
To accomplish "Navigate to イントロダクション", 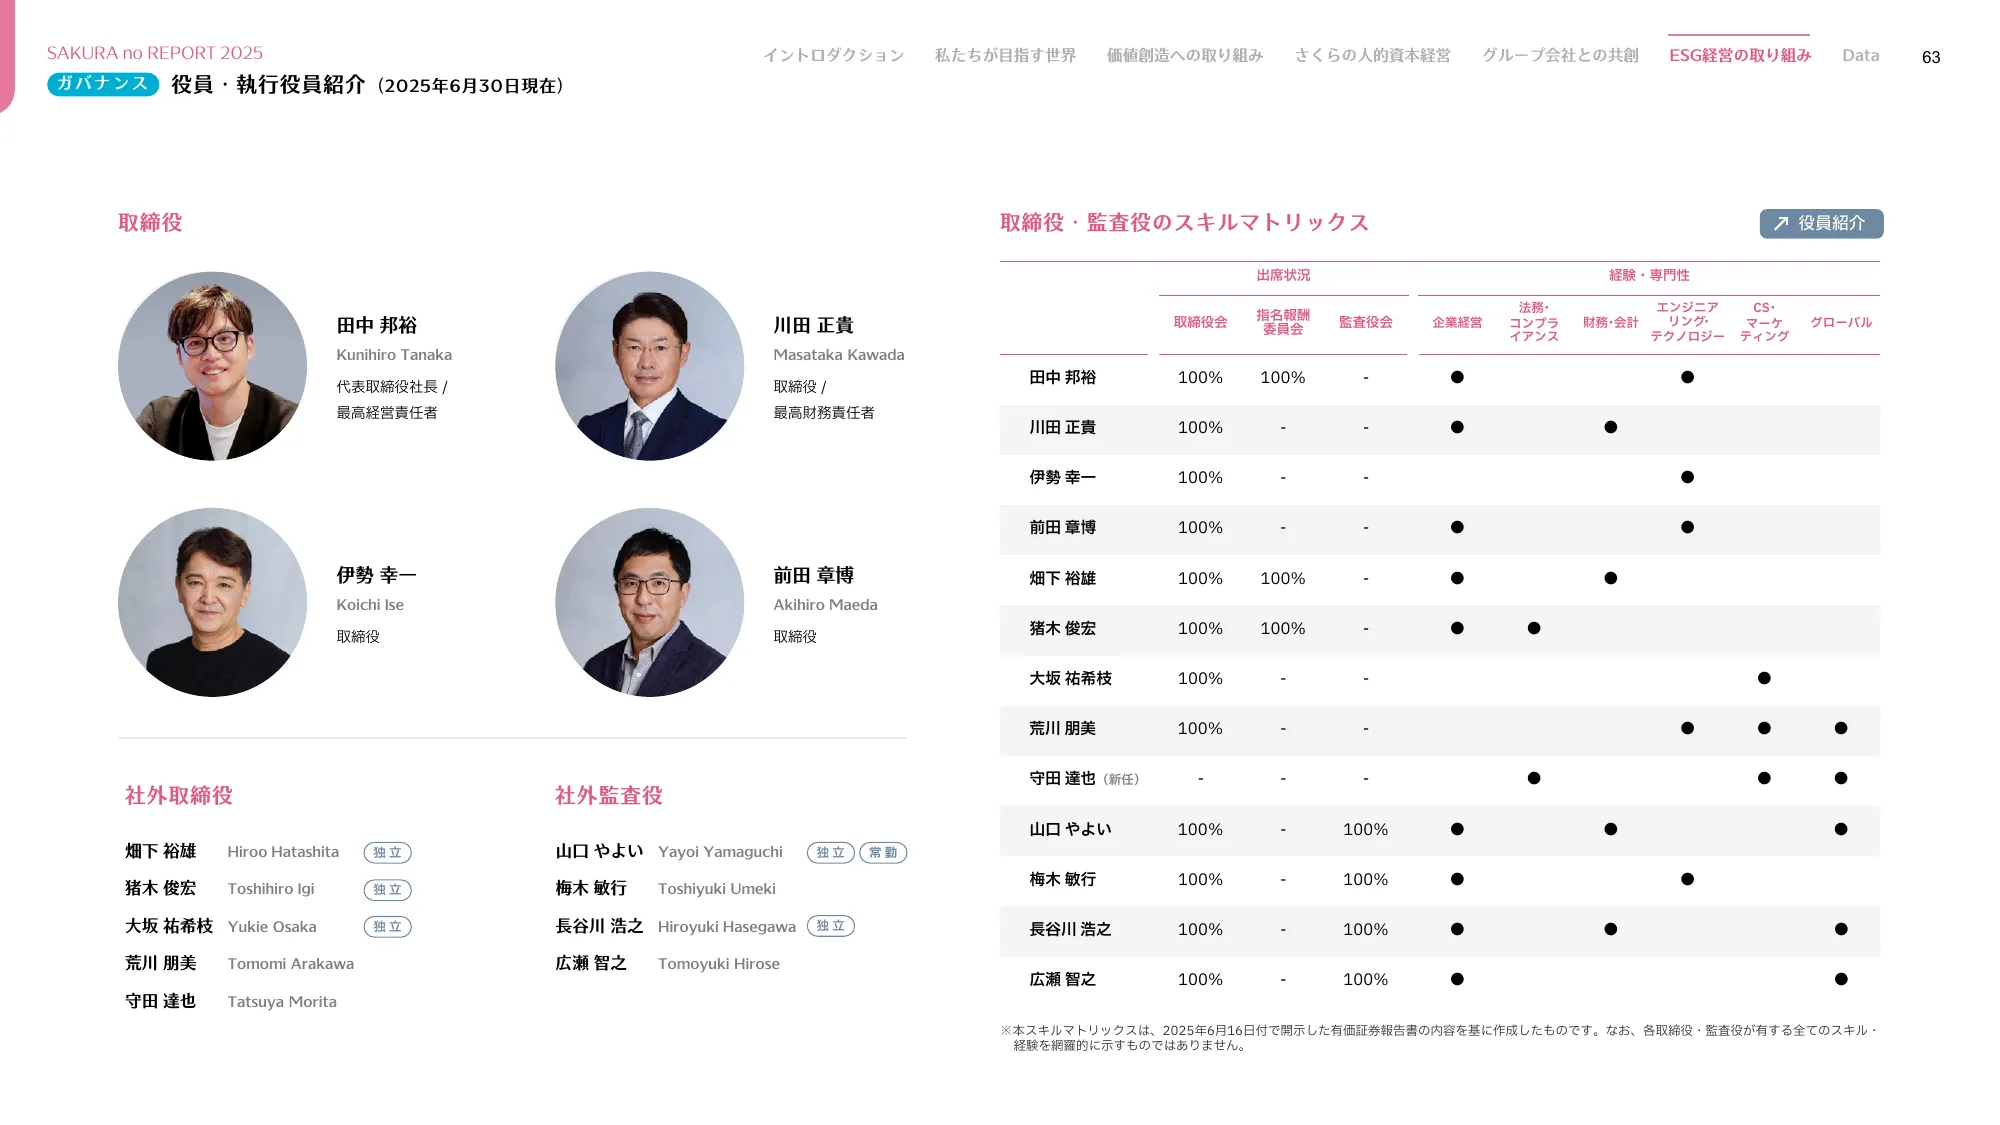I will (x=833, y=55).
